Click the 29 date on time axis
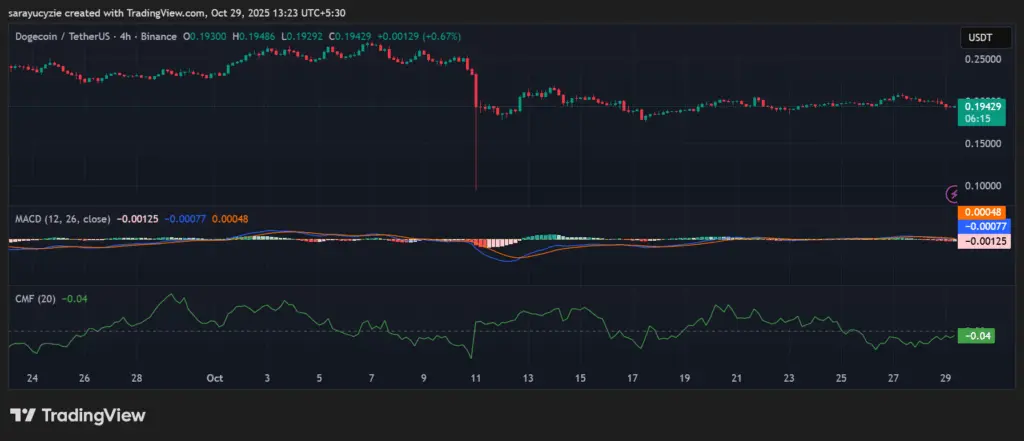This screenshot has height=441, width=1024. tap(946, 378)
